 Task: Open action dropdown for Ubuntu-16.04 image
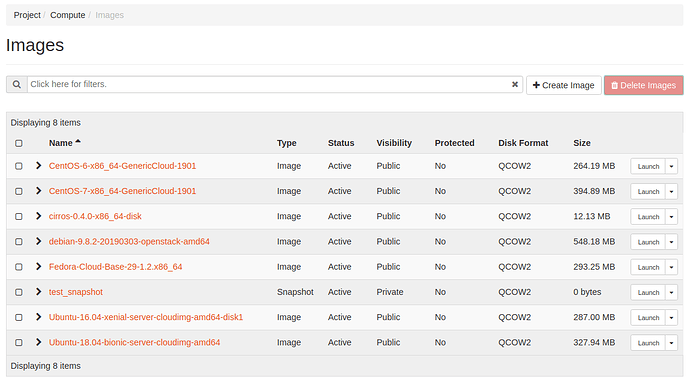pyautogui.click(x=672, y=318)
